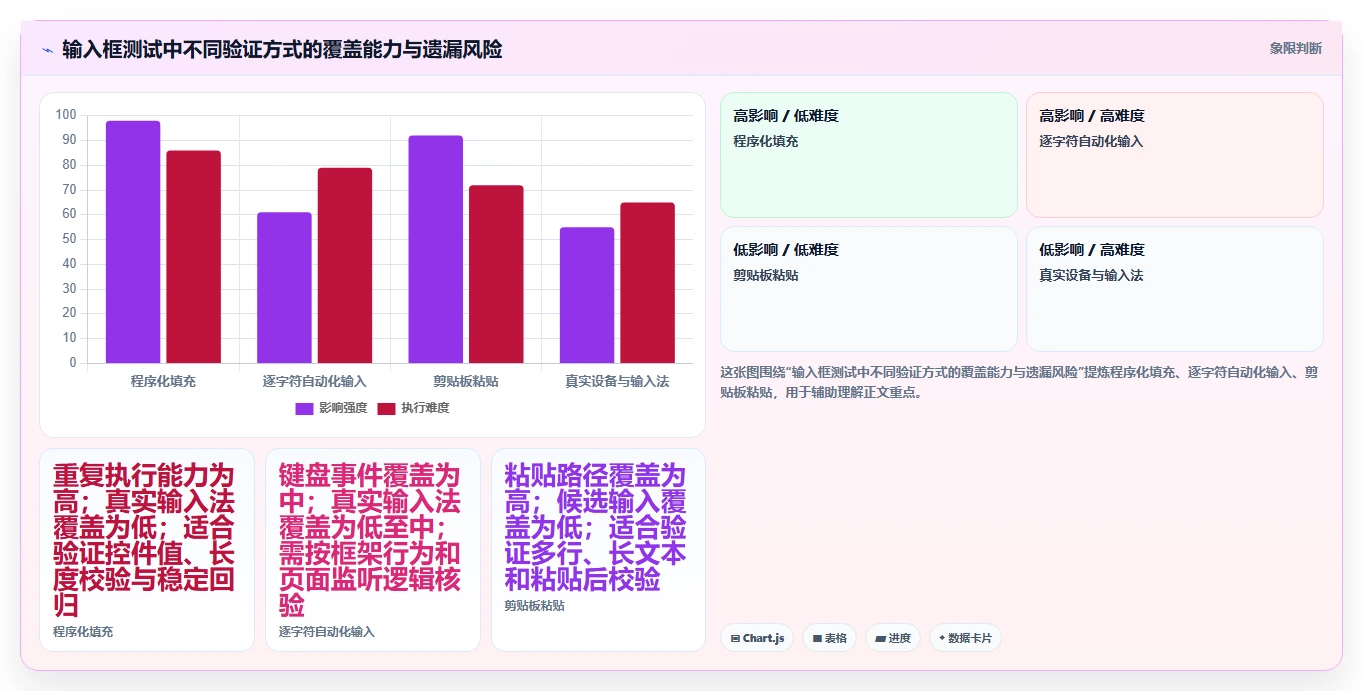Click the purple 真实设备与输入法 bar
1363x691 pixels.
coord(587,295)
